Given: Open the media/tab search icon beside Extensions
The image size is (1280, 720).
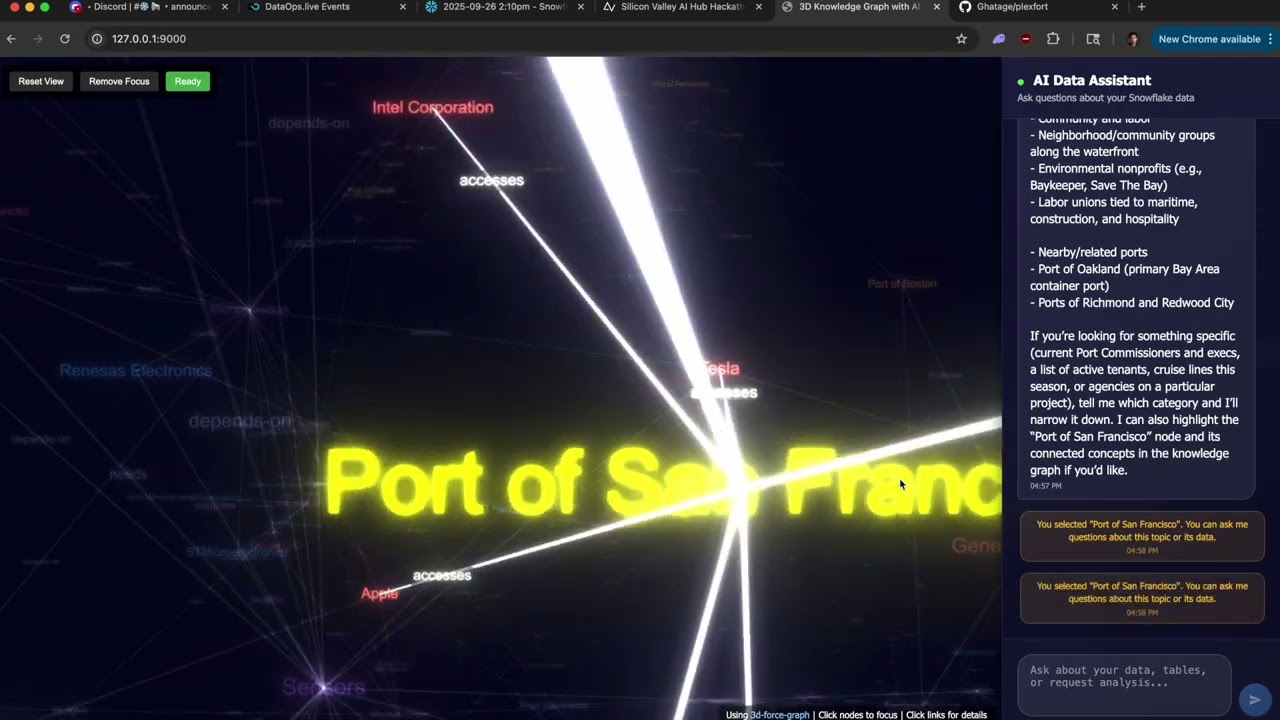Looking at the screenshot, I should (1093, 39).
